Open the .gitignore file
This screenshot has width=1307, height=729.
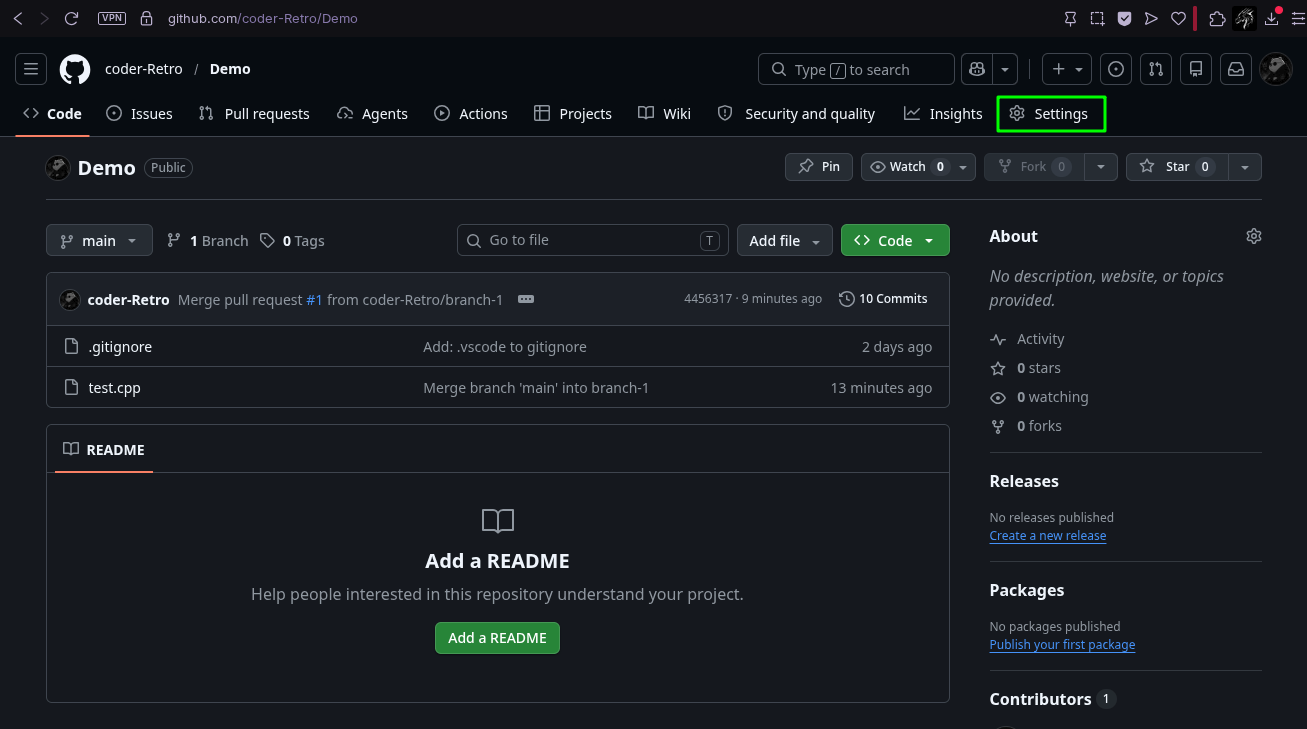pos(120,347)
